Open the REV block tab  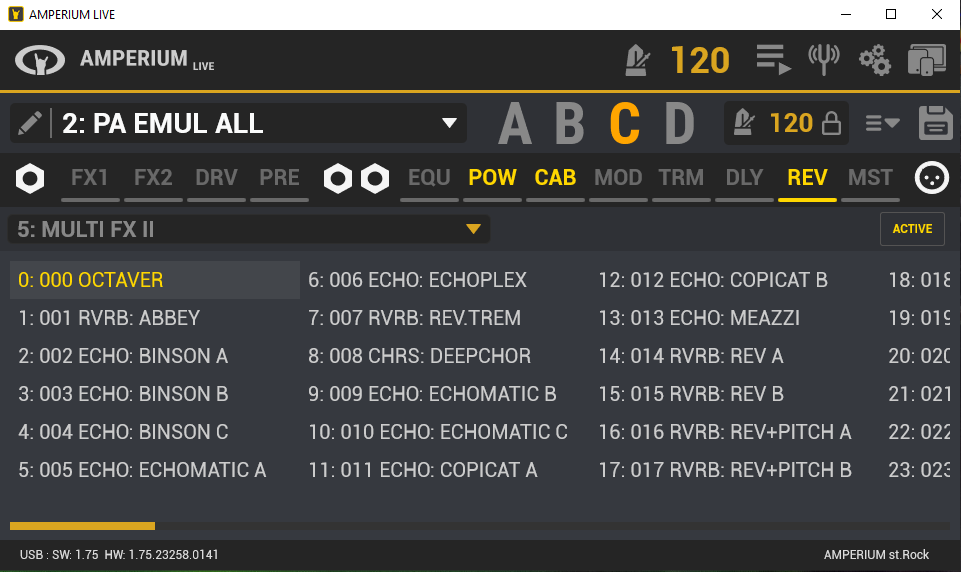(807, 178)
